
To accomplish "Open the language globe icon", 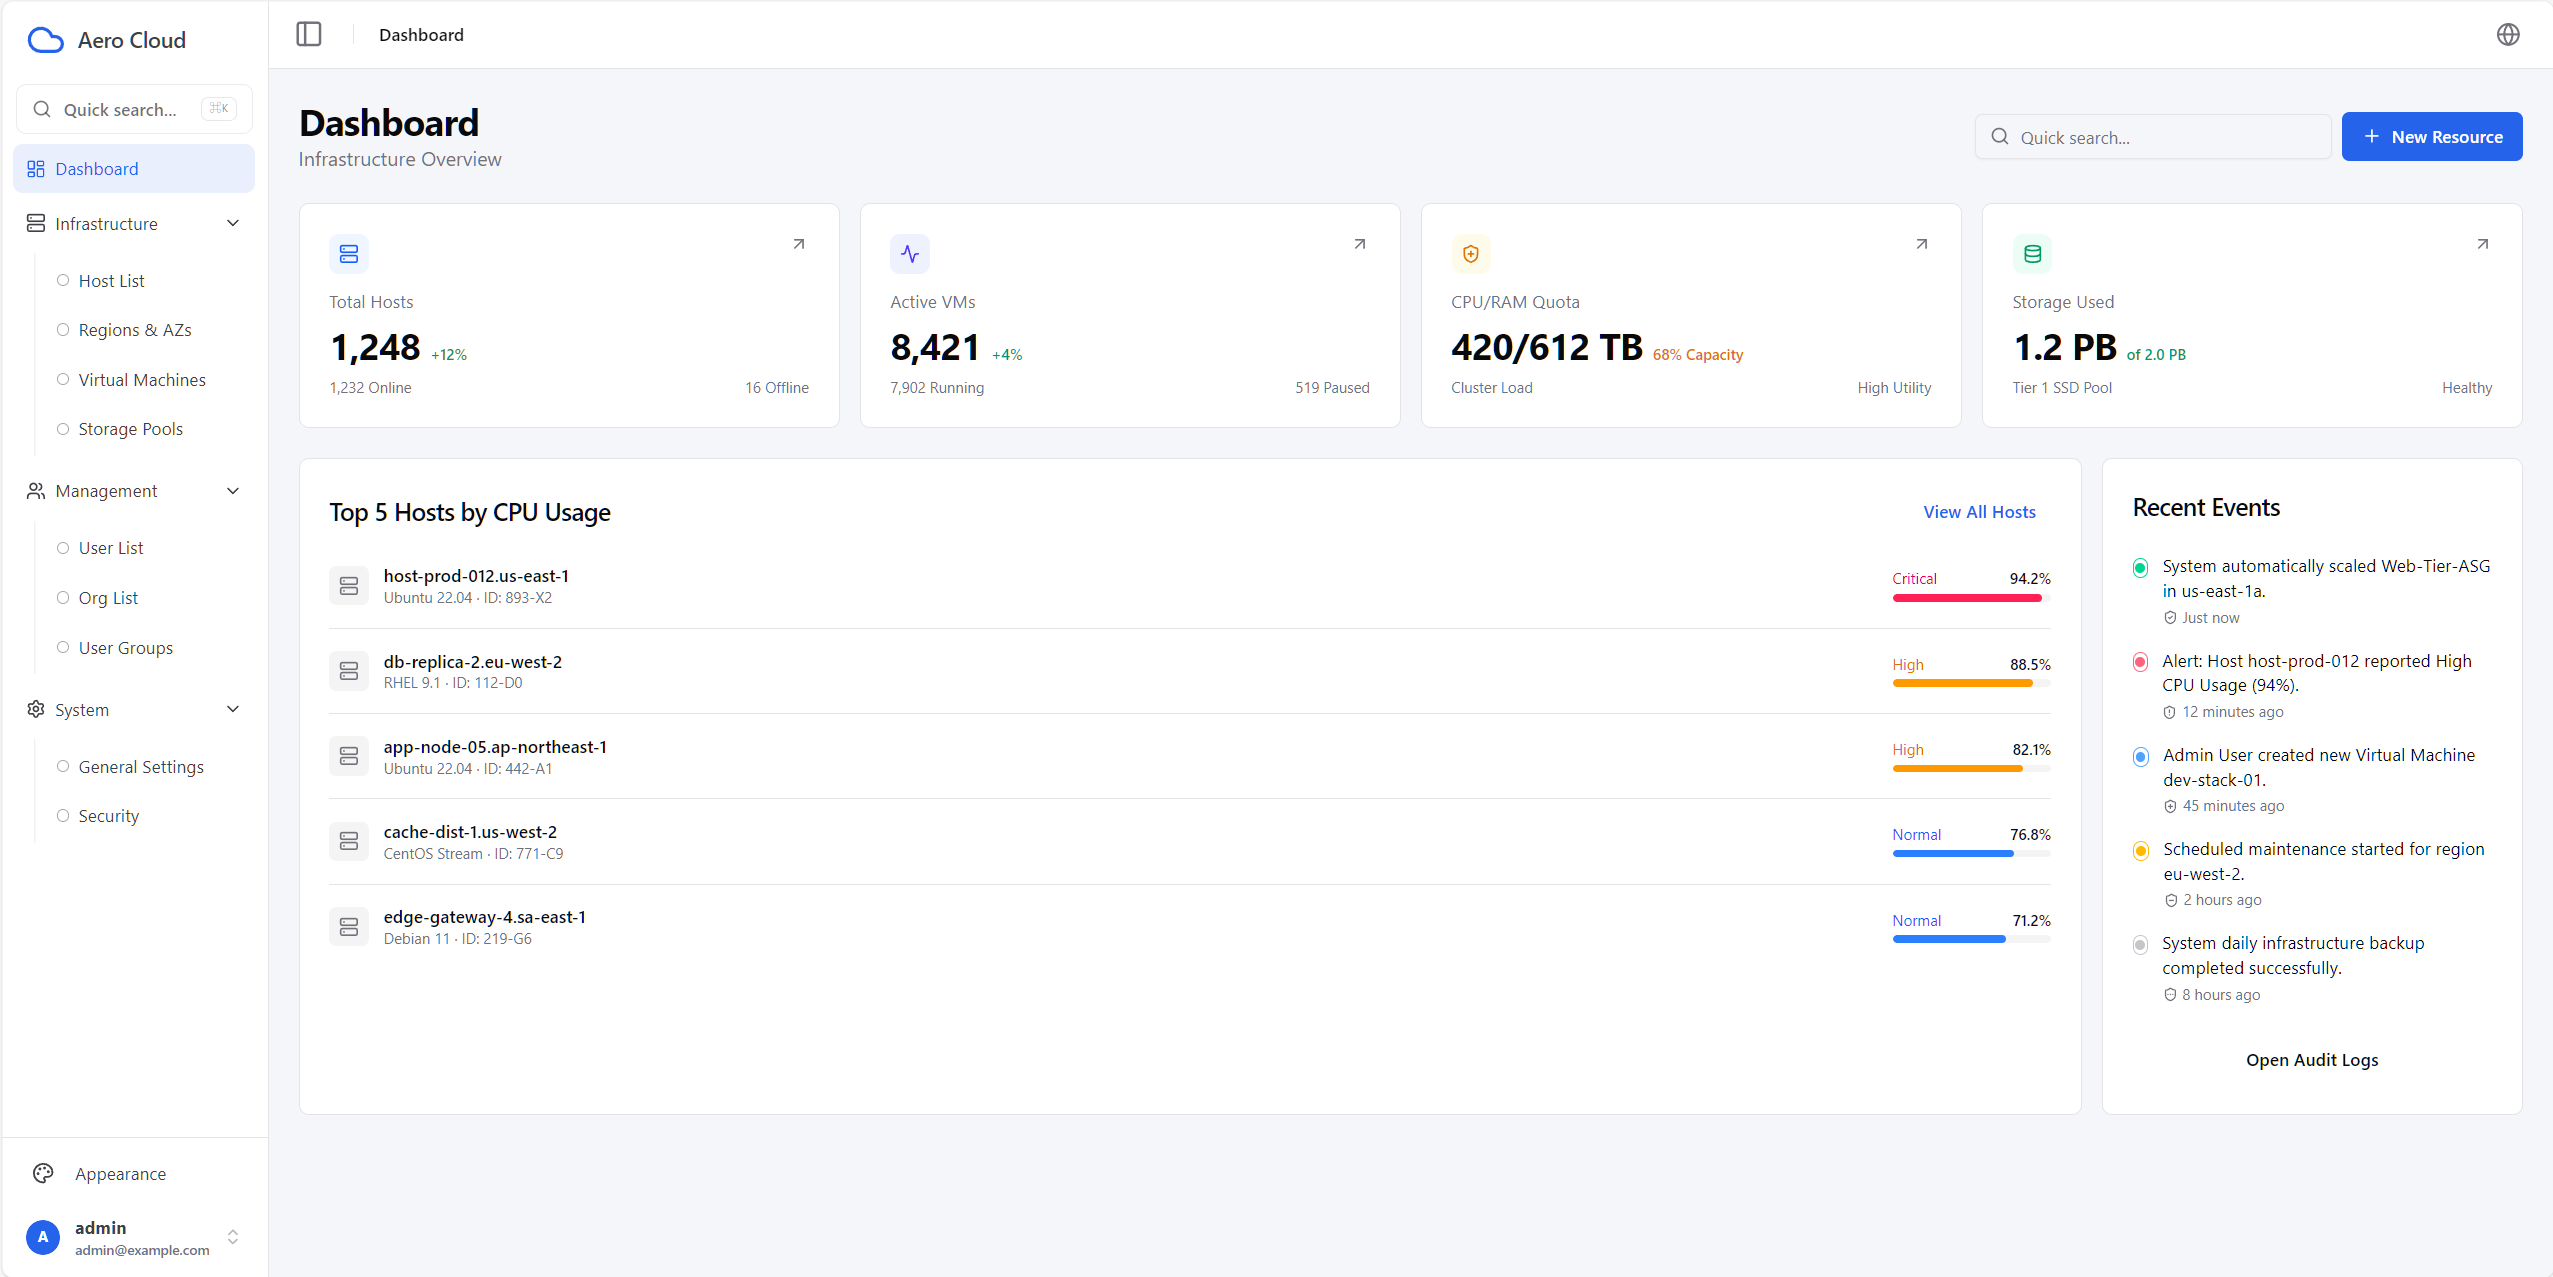I will (2508, 35).
